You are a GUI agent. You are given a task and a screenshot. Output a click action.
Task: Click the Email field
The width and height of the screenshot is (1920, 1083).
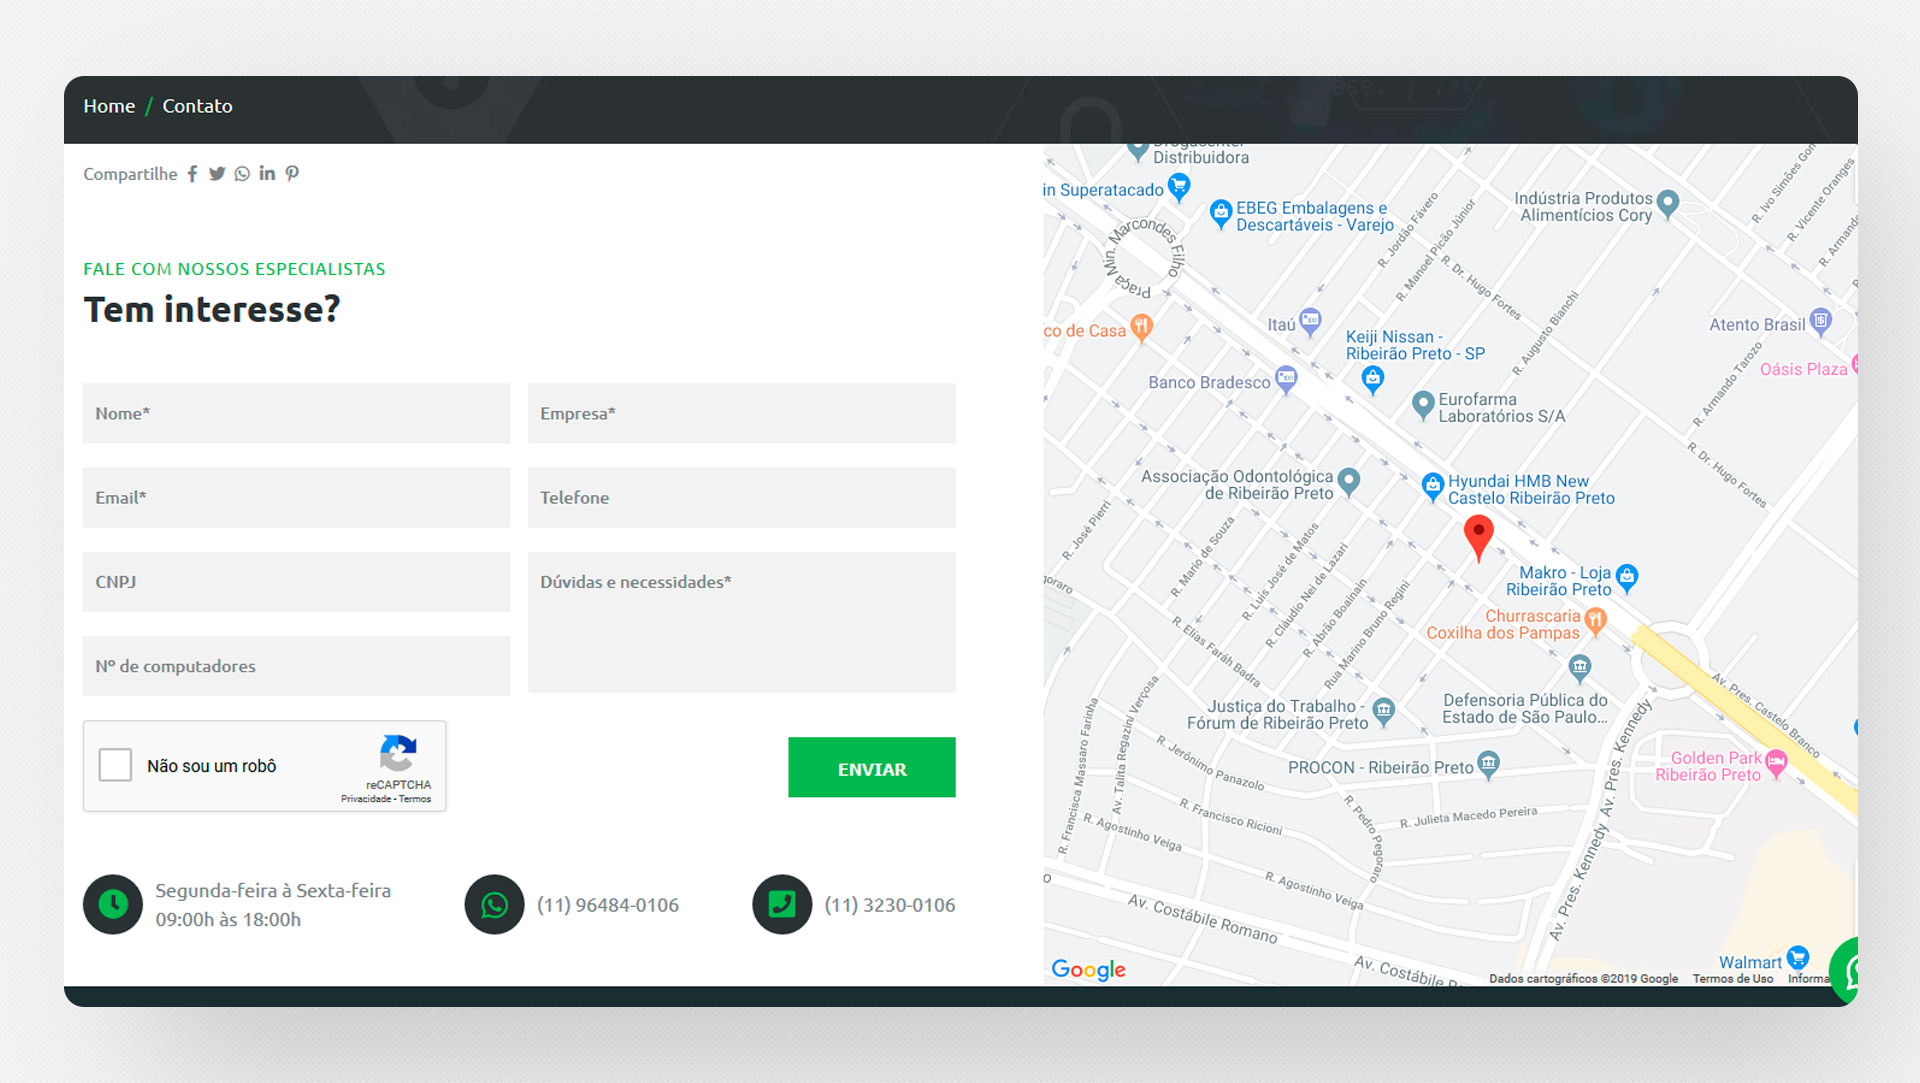[x=296, y=498]
